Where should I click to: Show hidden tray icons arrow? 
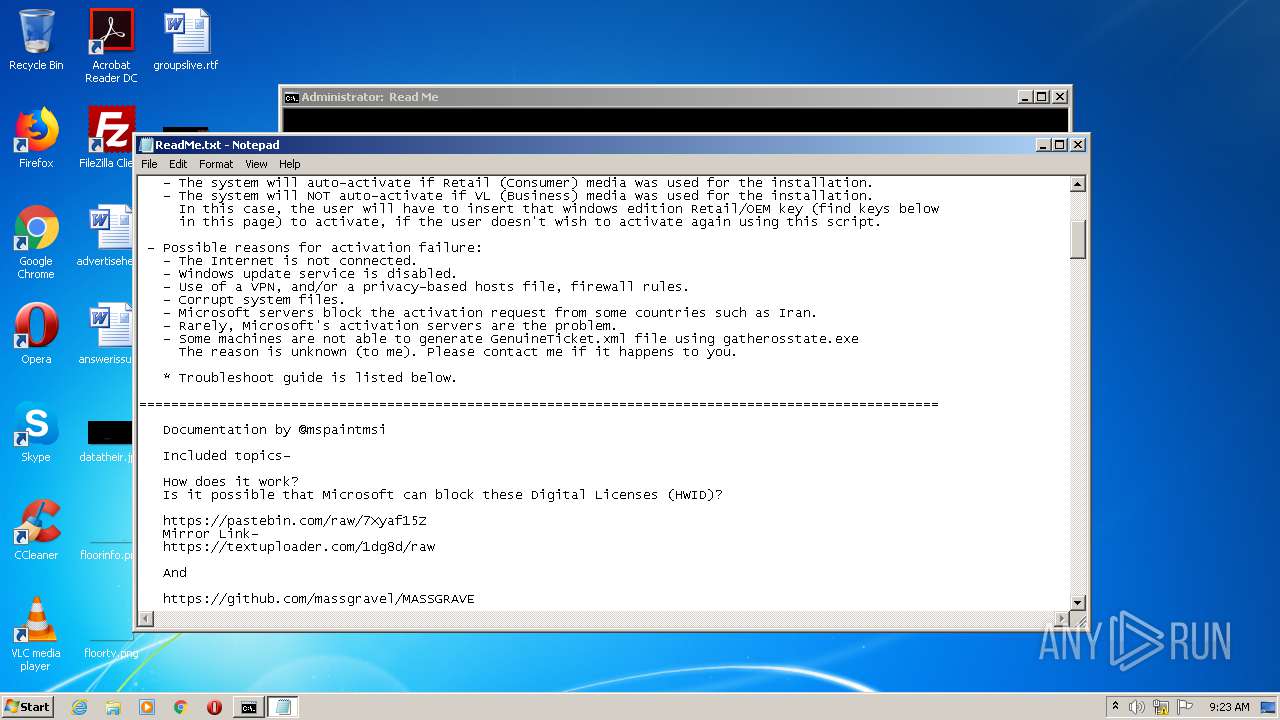(x=1115, y=707)
